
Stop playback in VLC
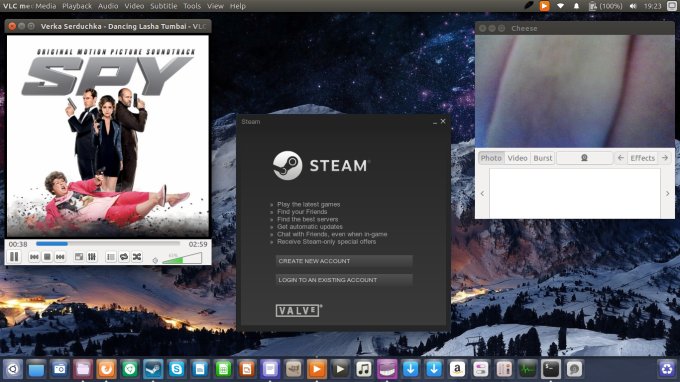(47, 257)
